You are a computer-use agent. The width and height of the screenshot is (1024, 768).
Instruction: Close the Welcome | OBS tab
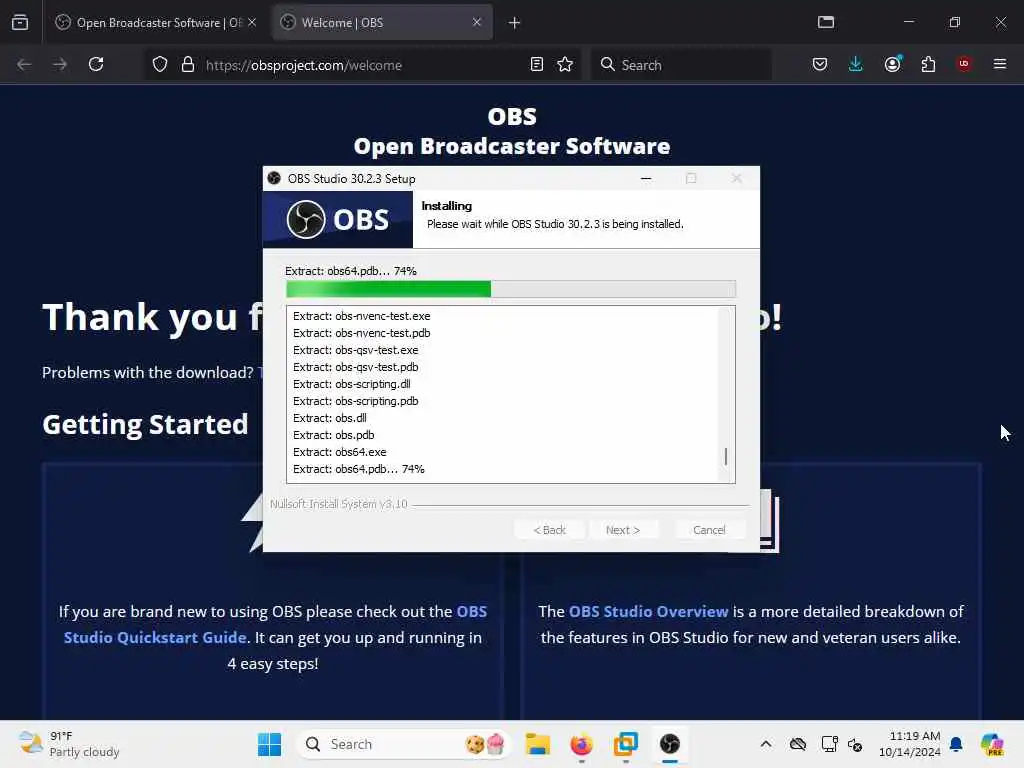click(x=477, y=22)
